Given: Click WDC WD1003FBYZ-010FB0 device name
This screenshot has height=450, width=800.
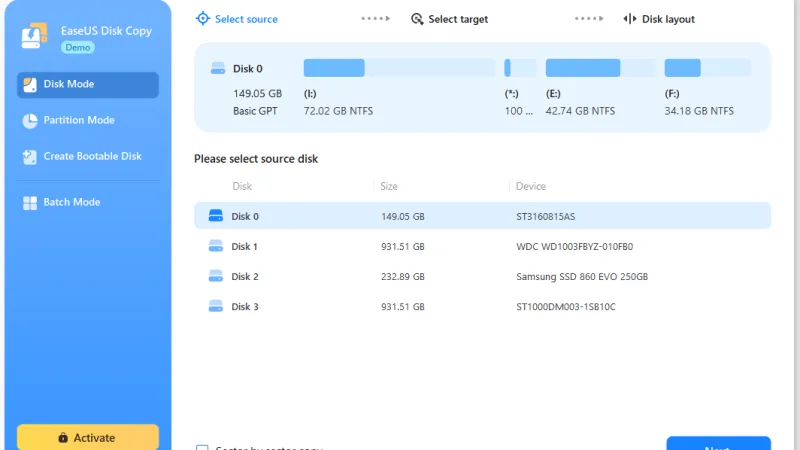Looking at the screenshot, I should point(574,246).
